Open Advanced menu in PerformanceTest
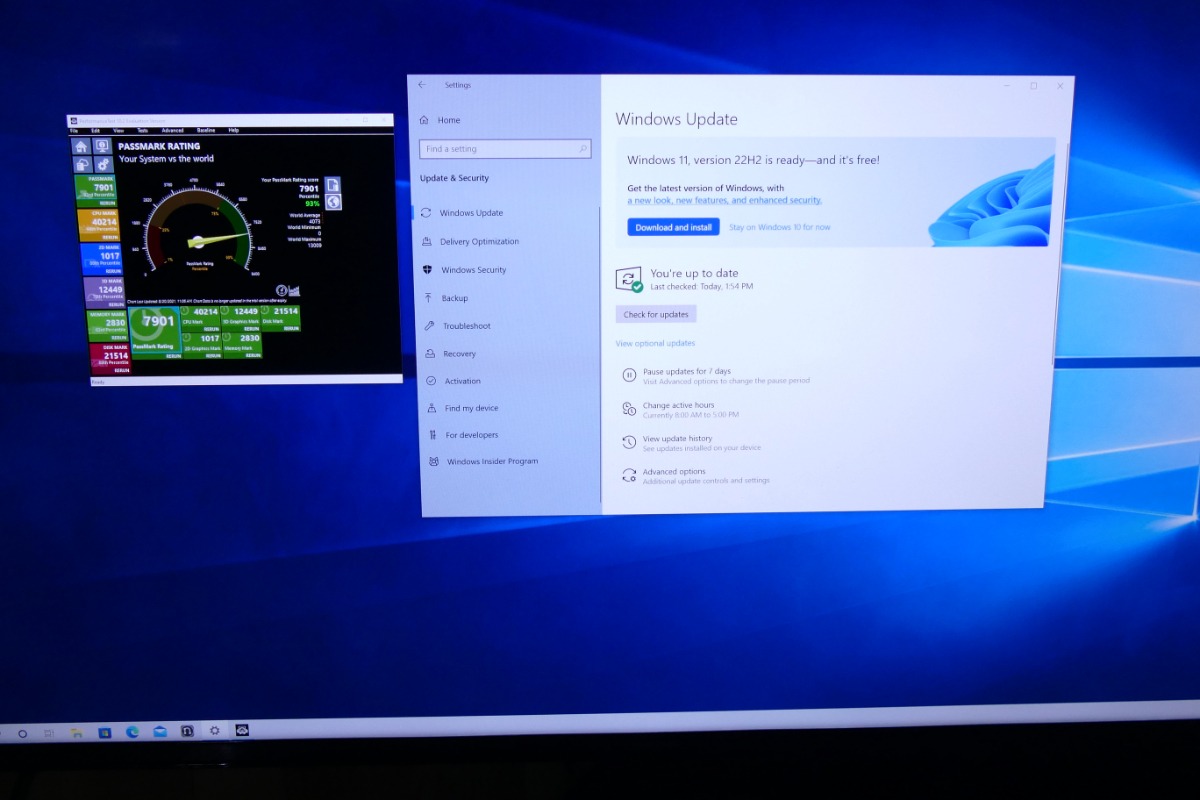The height and width of the screenshot is (800, 1200). click(173, 130)
